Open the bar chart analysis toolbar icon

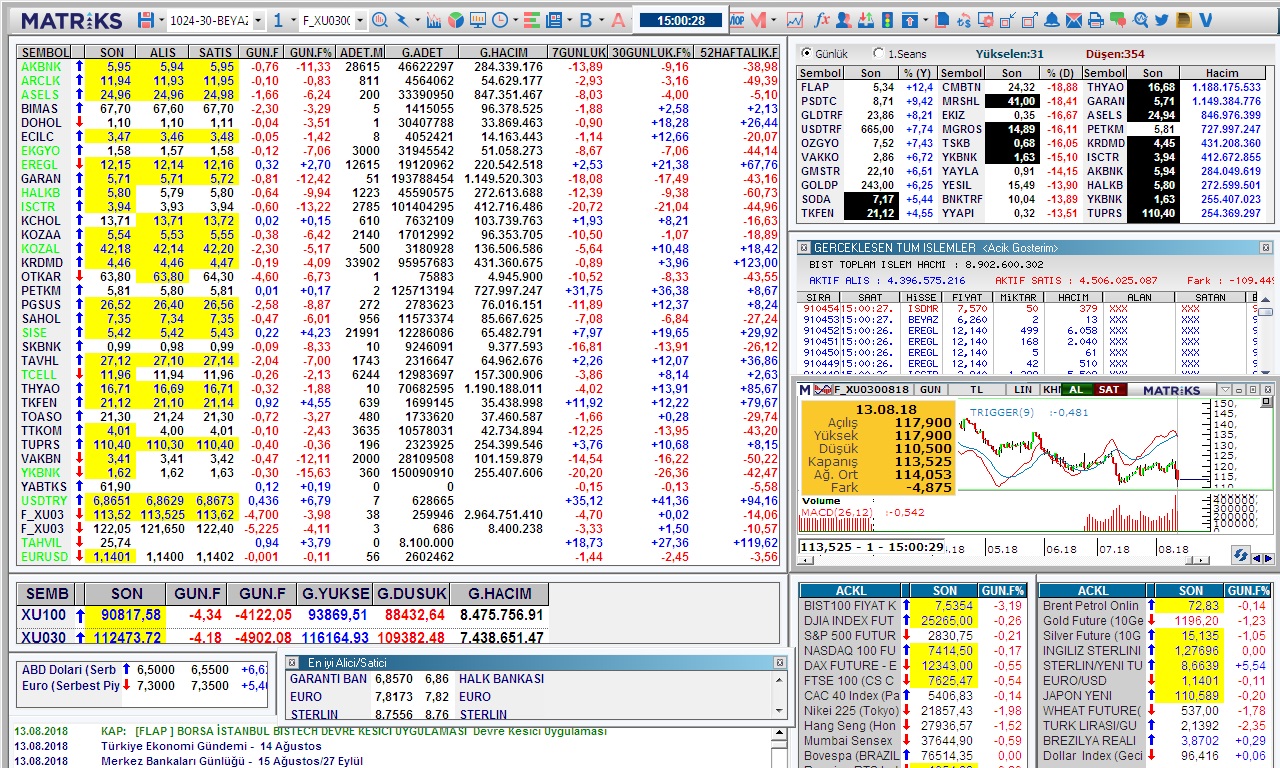point(433,20)
